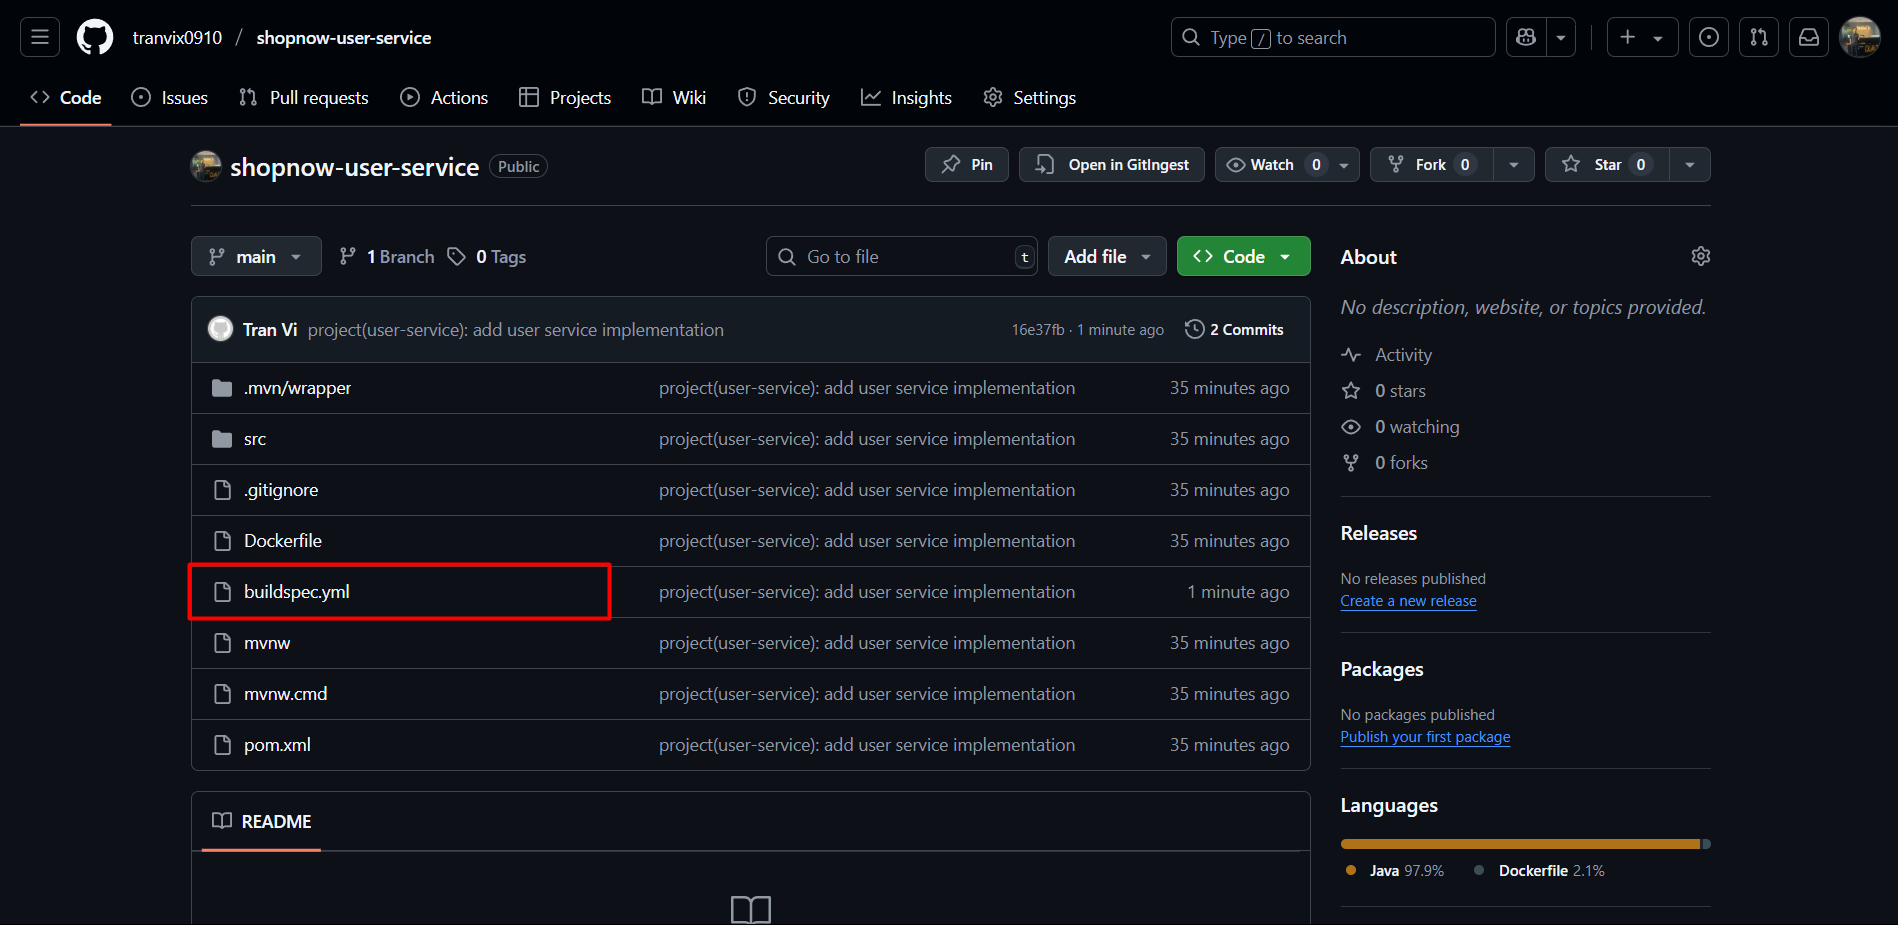The image size is (1898, 925).
Task: Open the user profile avatar menu
Action: pyautogui.click(x=1860, y=37)
